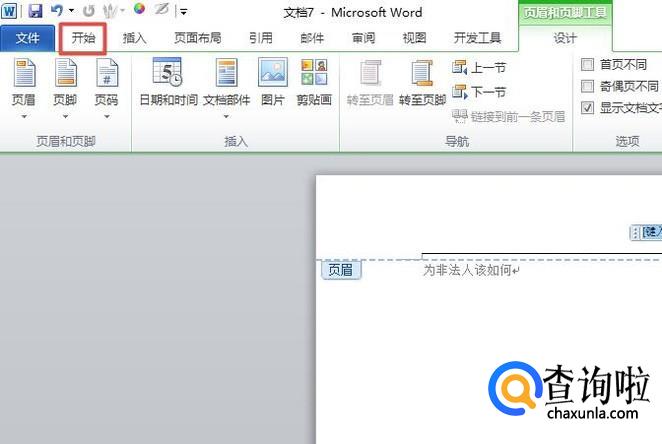The image size is (662, 444).
Task: Insert 日期和时间 (Date and Time)
Action: [168, 82]
